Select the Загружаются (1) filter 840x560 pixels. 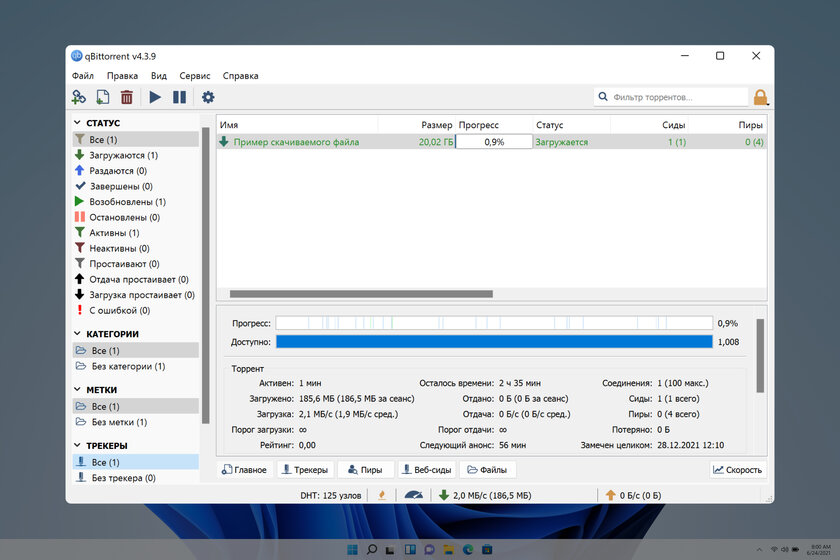point(136,155)
